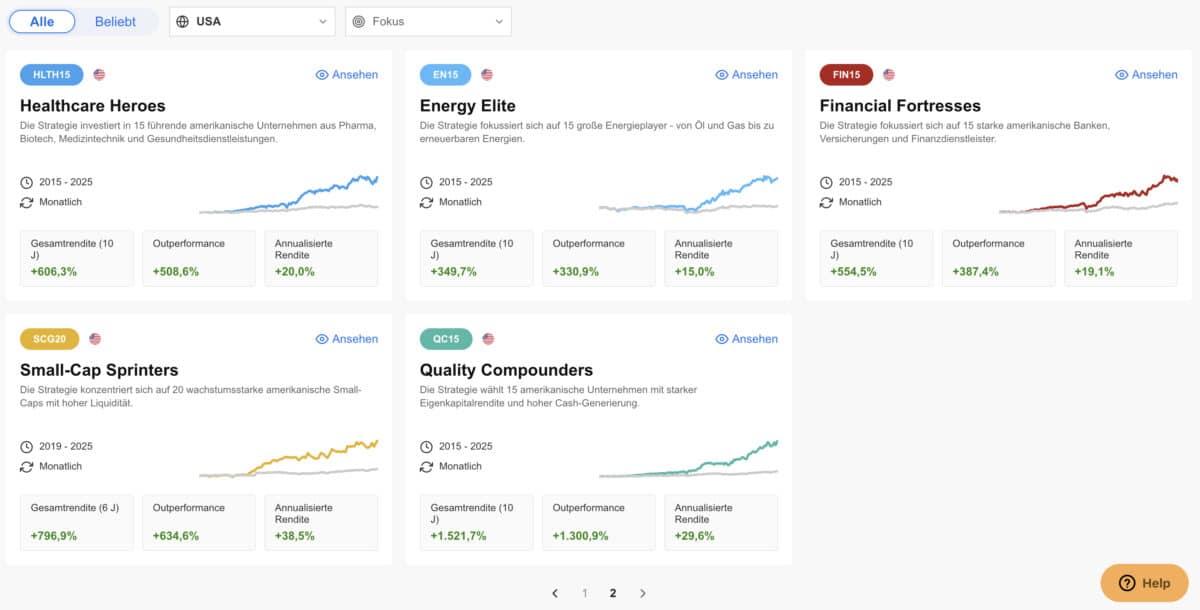1200x610 pixels.
Task: Click the focus icon in the Fokus selector
Action: pos(356,21)
